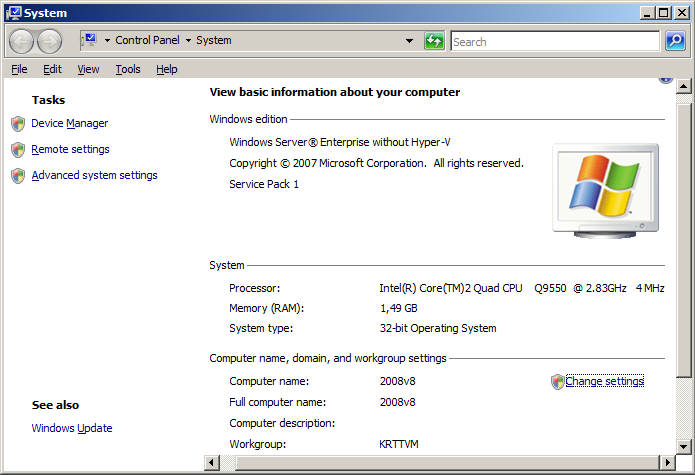Click the Back navigation arrow button
695x475 pixels.
pyautogui.click(x=21, y=42)
